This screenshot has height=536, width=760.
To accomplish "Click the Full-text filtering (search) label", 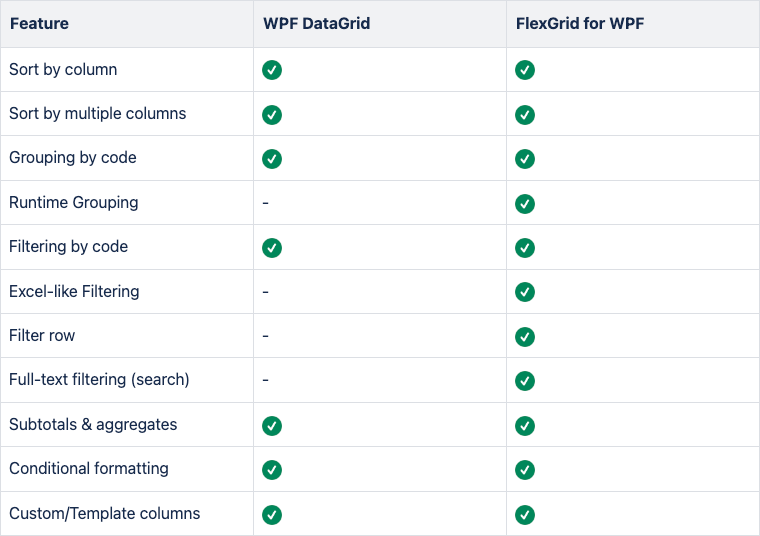I will pyautogui.click(x=99, y=379).
